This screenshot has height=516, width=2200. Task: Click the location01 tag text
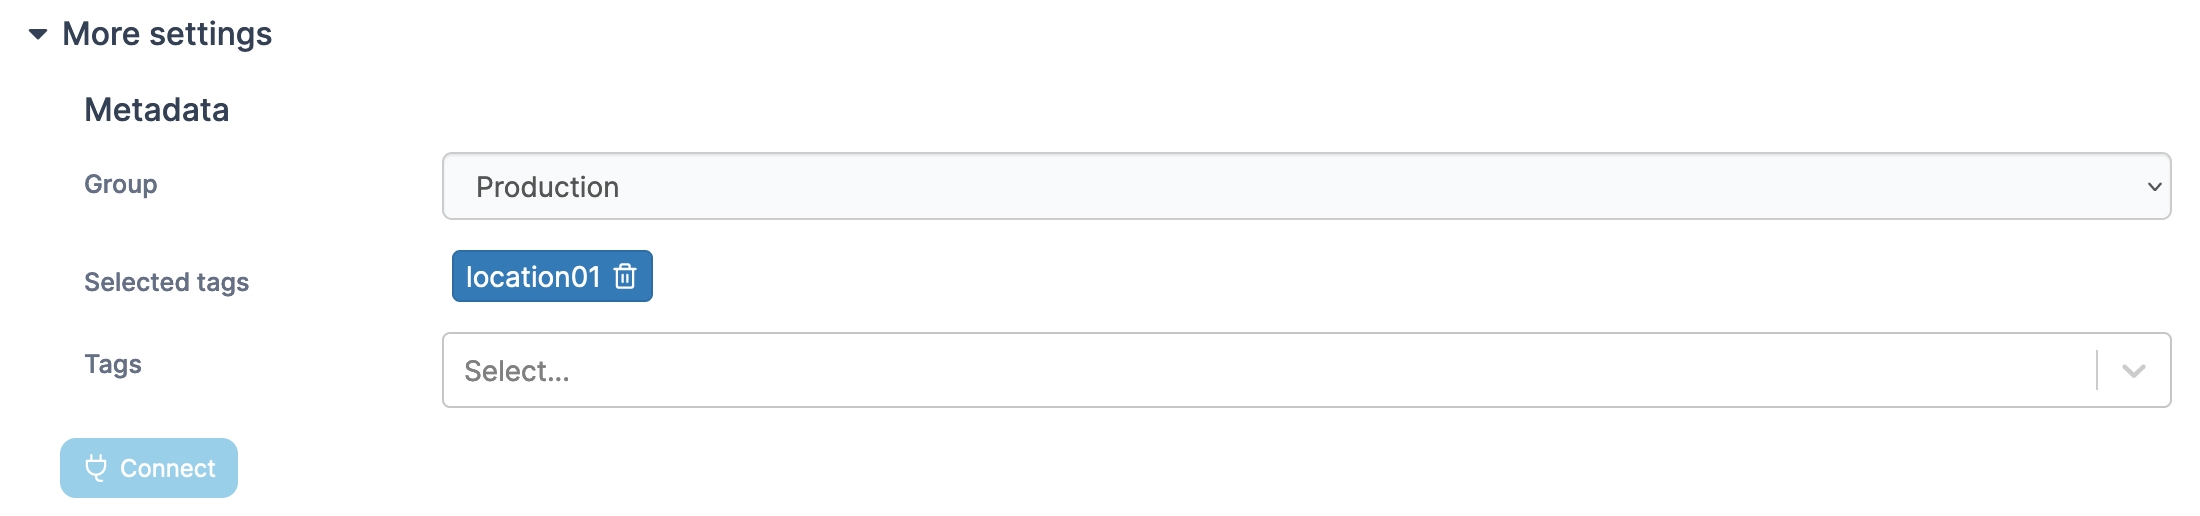click(533, 277)
